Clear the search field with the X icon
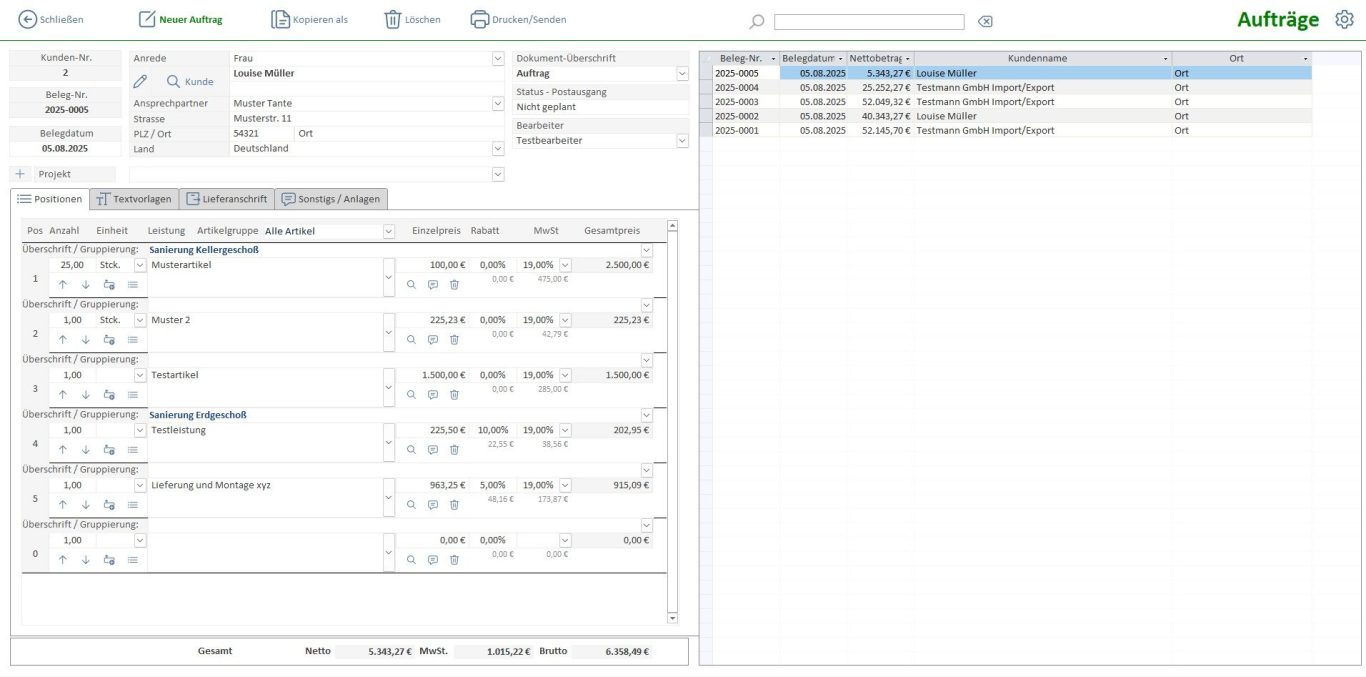1366x677 pixels. point(985,22)
